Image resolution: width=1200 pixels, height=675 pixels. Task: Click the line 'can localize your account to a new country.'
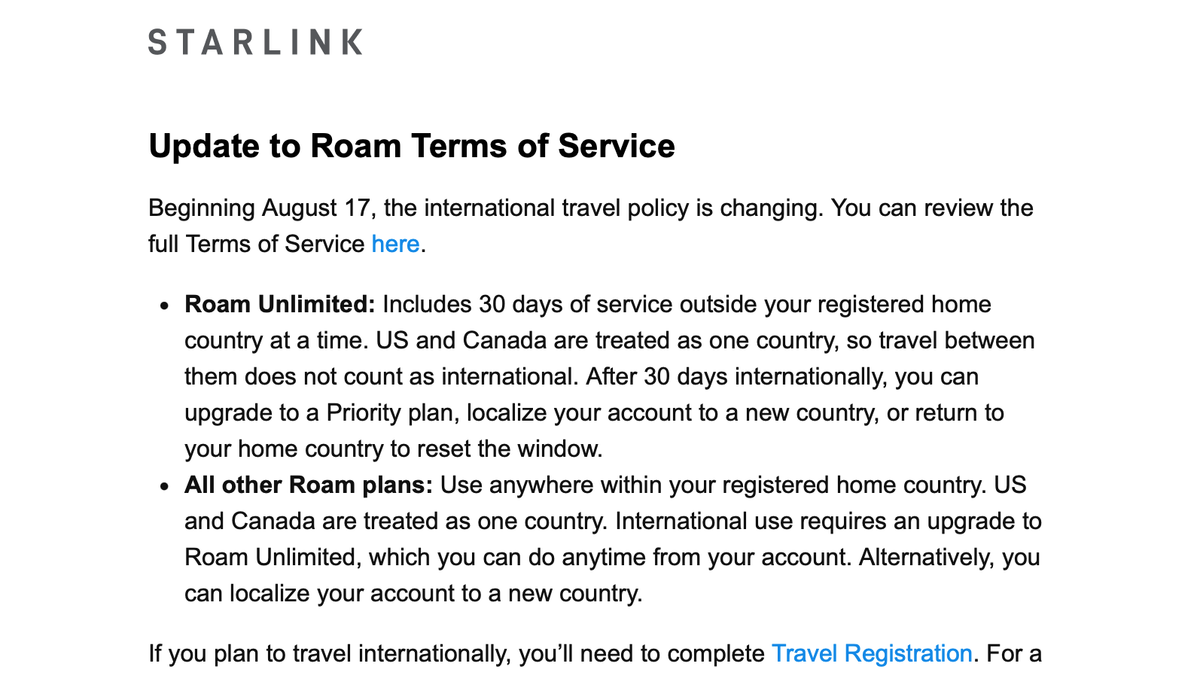[x=413, y=594]
